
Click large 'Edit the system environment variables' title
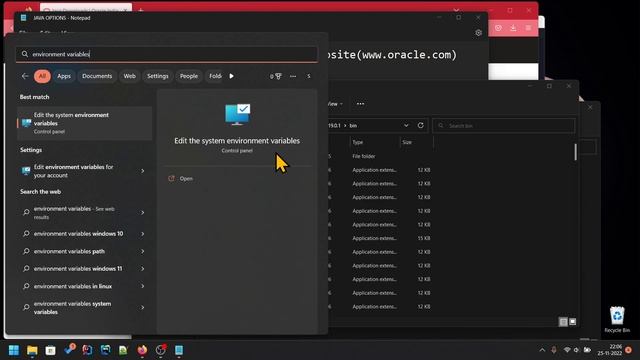pos(237,141)
